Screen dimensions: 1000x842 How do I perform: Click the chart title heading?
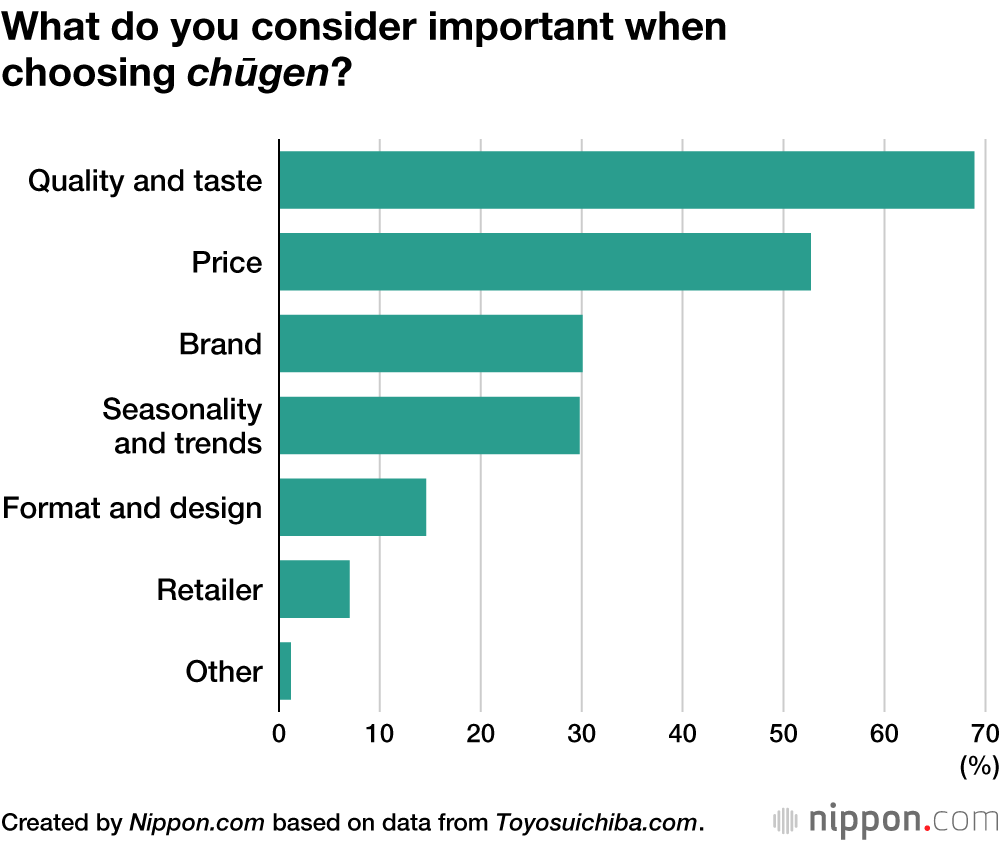click(x=364, y=50)
